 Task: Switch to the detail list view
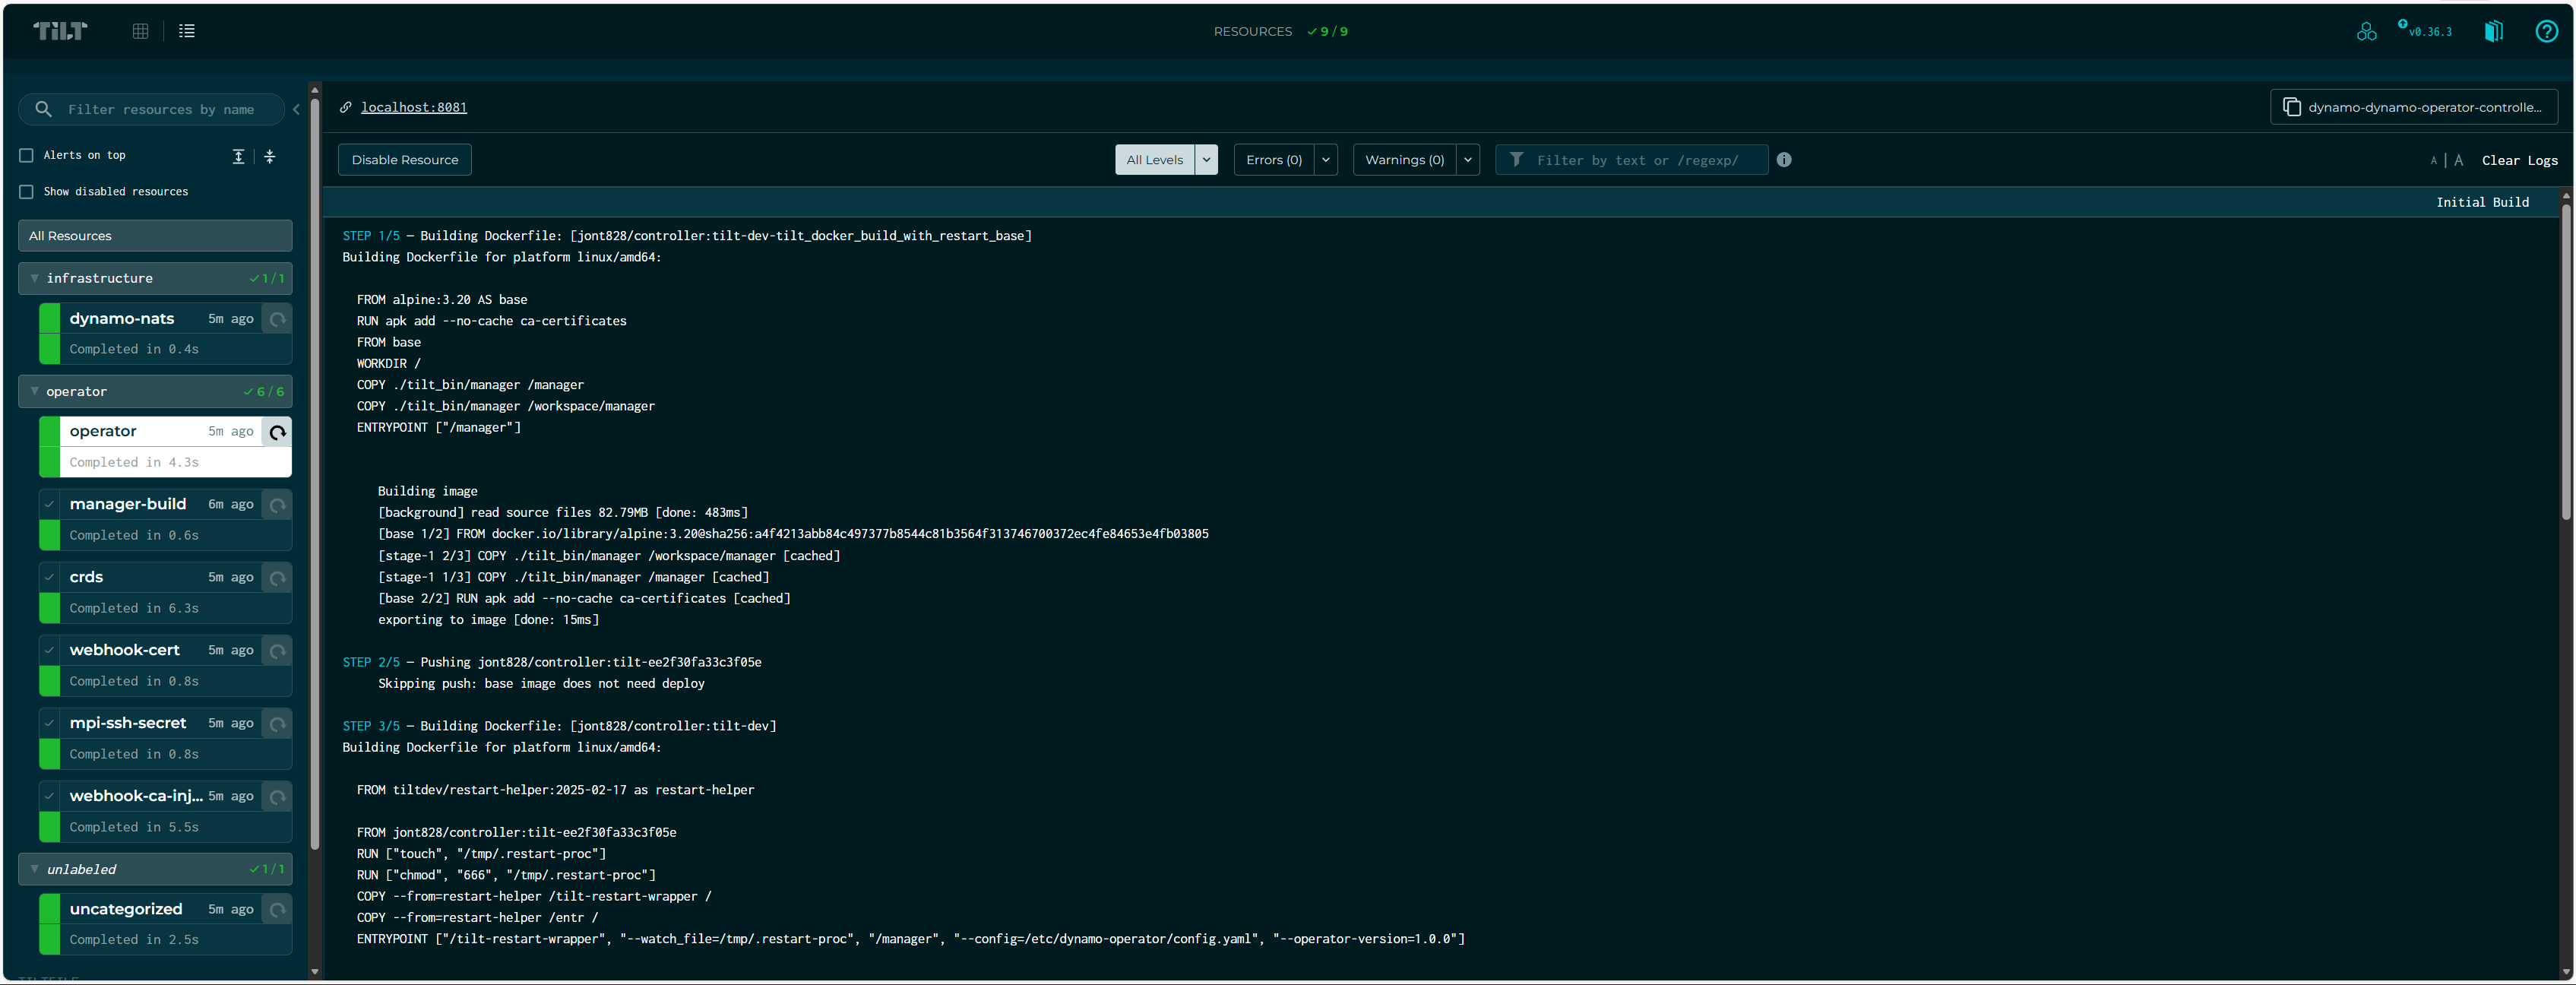(x=187, y=31)
